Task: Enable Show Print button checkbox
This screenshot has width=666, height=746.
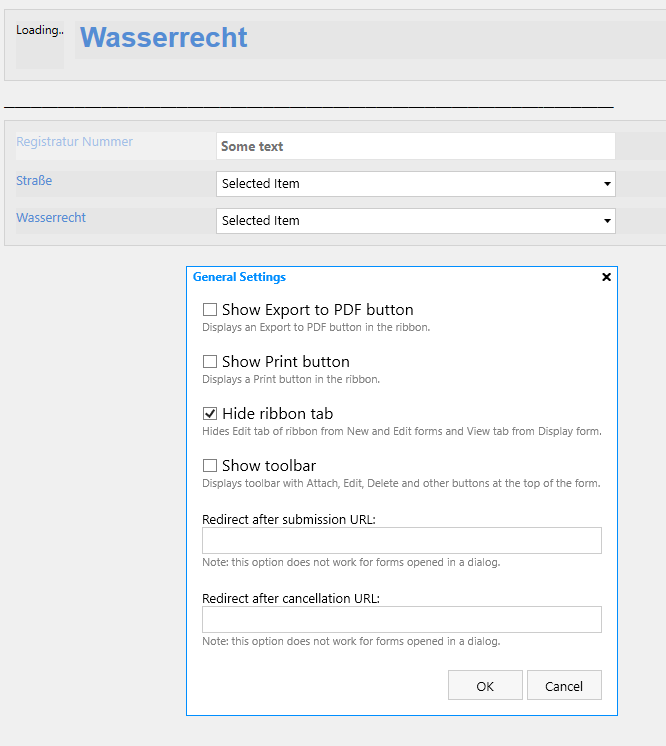Action: click(210, 362)
